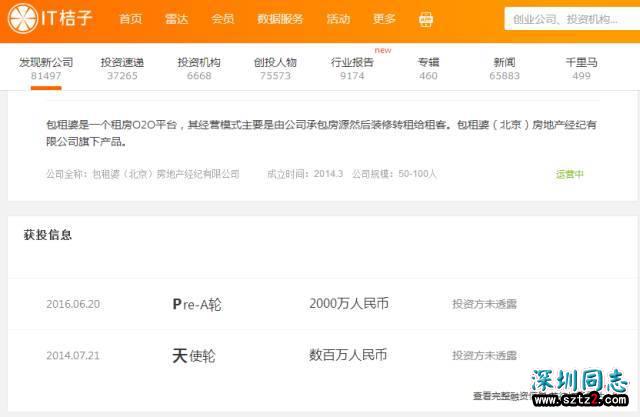Click the 数百万人民币 amount
640x417 pixels.
[348, 355]
